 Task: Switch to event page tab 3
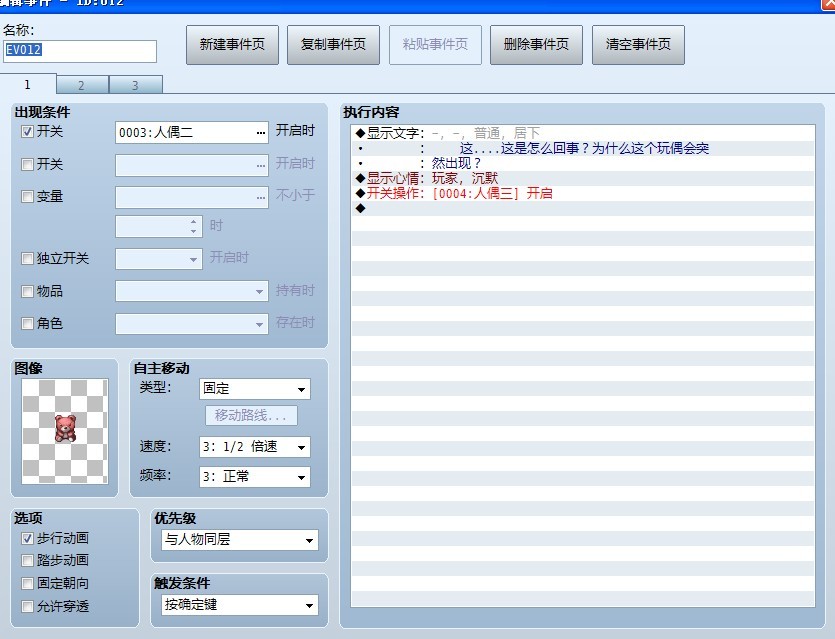click(x=135, y=85)
